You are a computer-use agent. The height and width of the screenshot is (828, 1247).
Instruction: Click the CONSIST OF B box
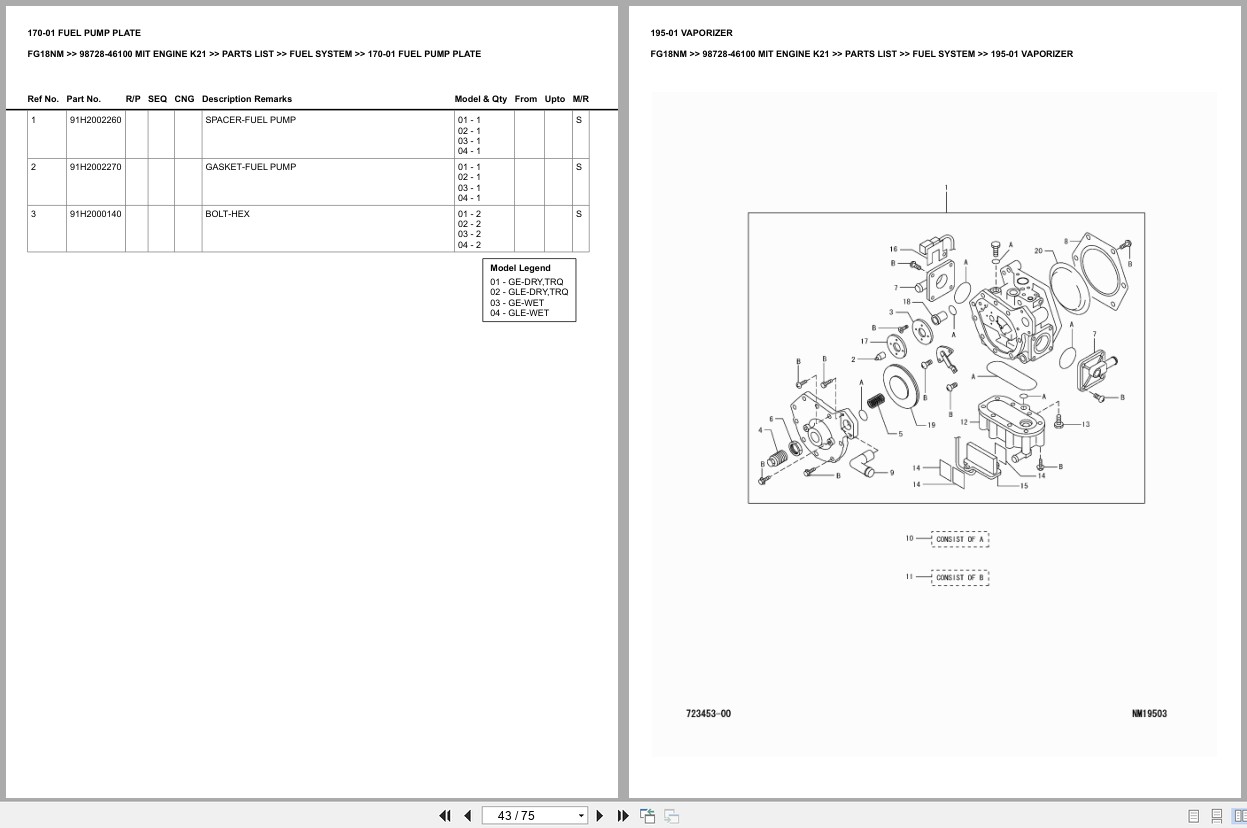[x=960, y=577]
